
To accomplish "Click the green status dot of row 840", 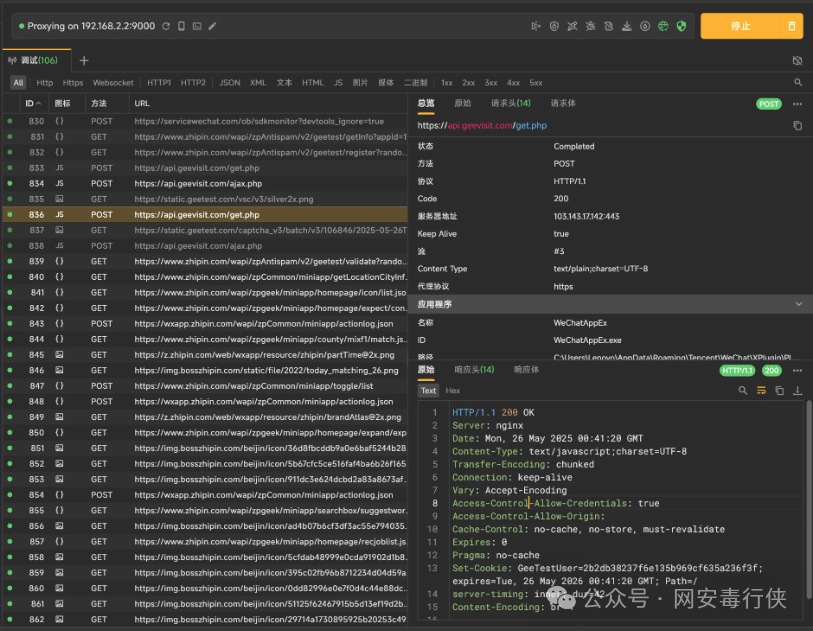I will (x=10, y=277).
